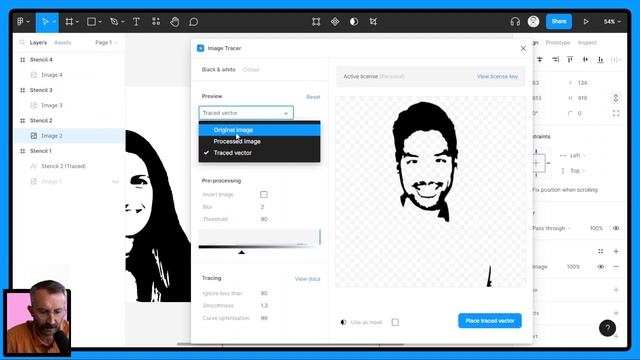Click the Reset link in Preview
The image size is (640, 360).
313,97
